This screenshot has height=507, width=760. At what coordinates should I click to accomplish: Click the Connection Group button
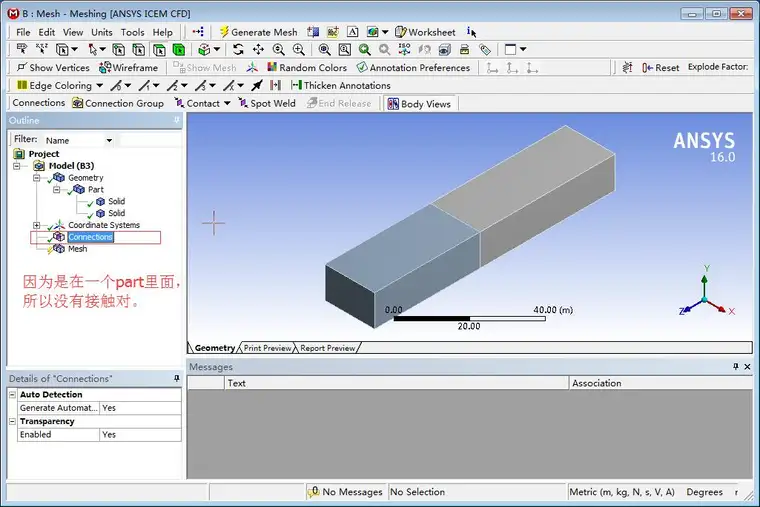[118, 103]
